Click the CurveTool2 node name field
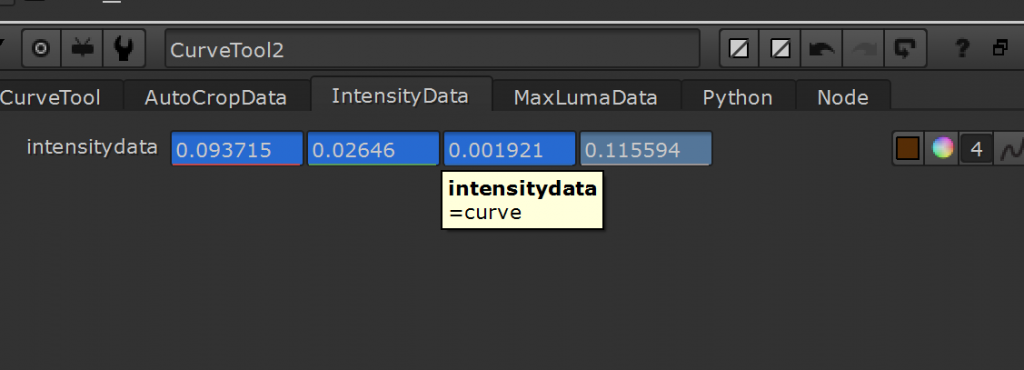 coord(432,49)
